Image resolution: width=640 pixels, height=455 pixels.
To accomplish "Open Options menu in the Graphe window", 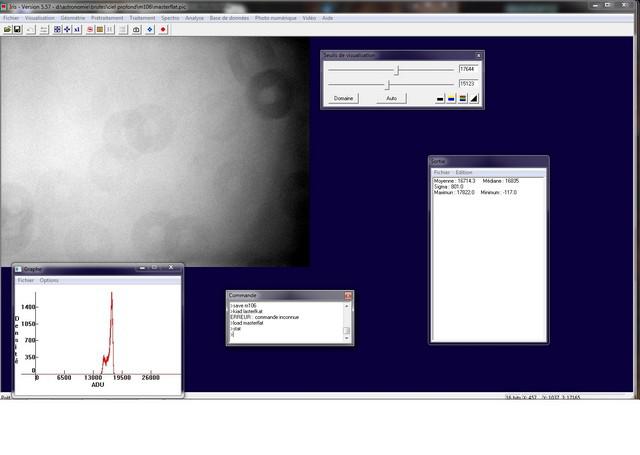I will click(x=49, y=280).
